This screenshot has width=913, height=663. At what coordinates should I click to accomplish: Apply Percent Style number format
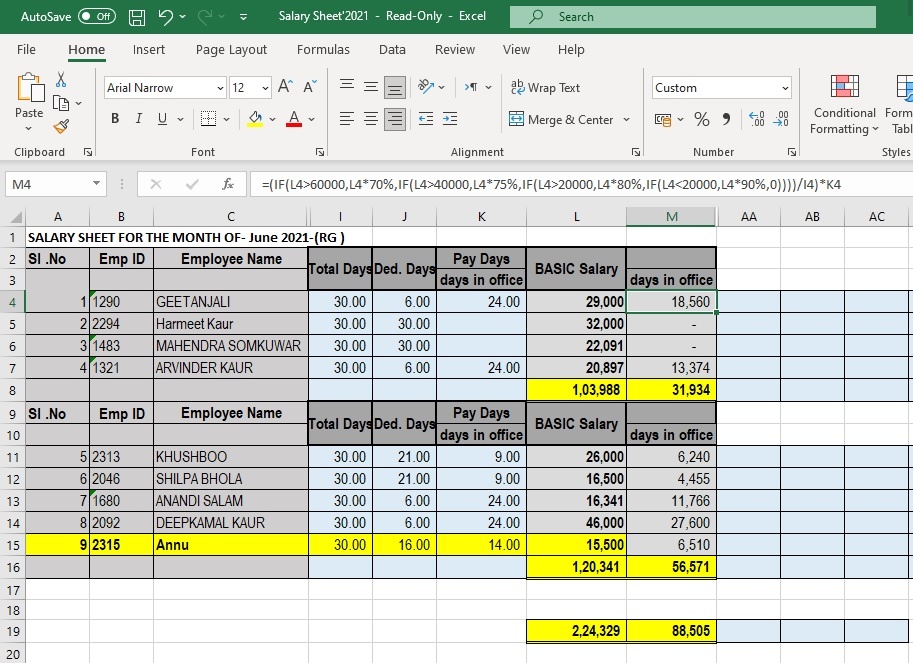701,119
